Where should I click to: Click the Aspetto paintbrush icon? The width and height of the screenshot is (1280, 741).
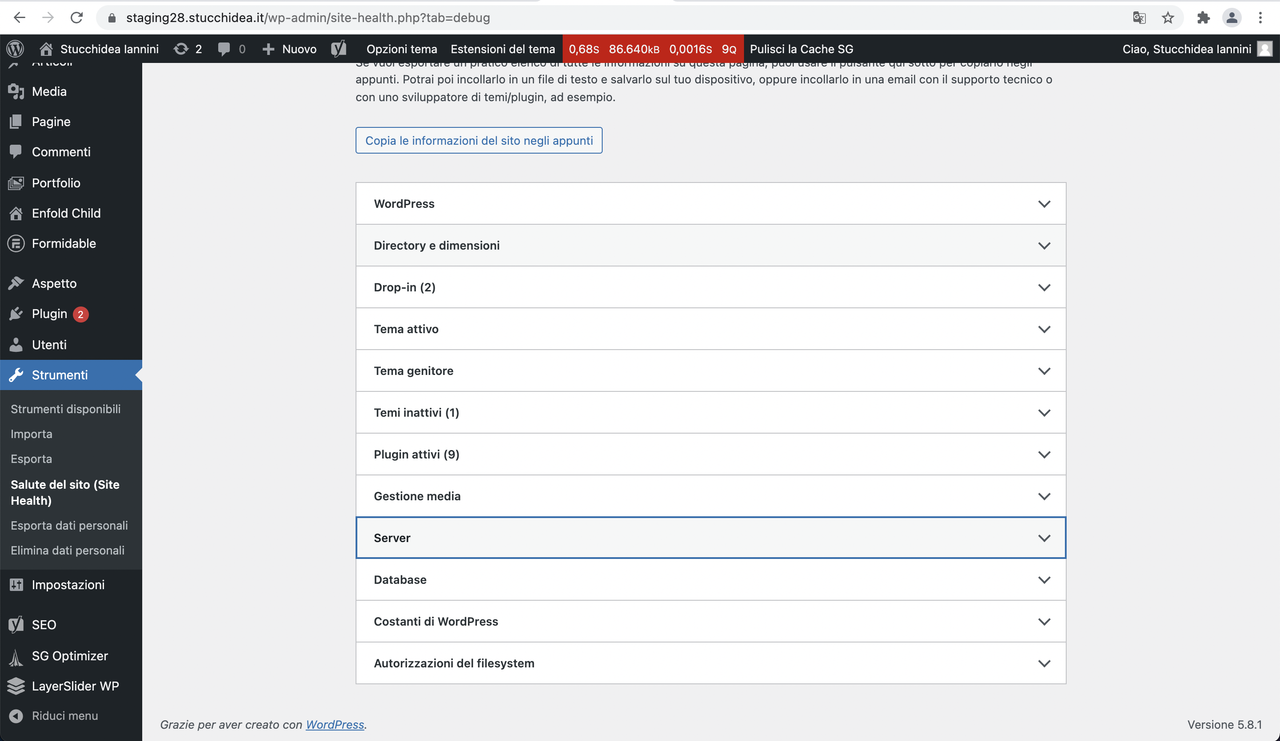coord(16,283)
